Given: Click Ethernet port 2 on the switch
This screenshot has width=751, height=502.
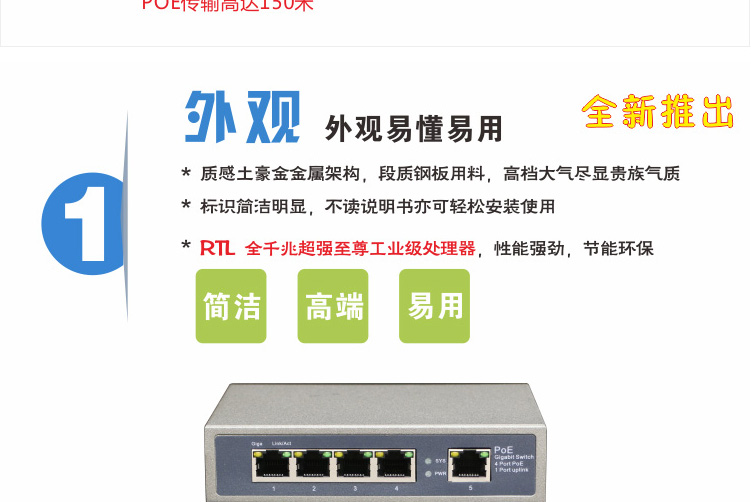Looking at the screenshot, I should pos(314,465).
